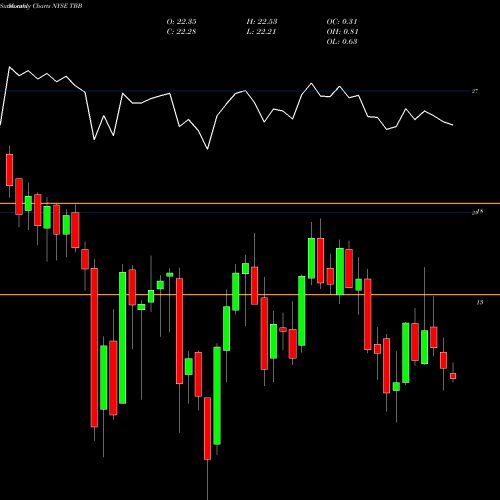Select the high price reading H: 22.53
This screenshot has width=500, height=500.
coord(262,22)
